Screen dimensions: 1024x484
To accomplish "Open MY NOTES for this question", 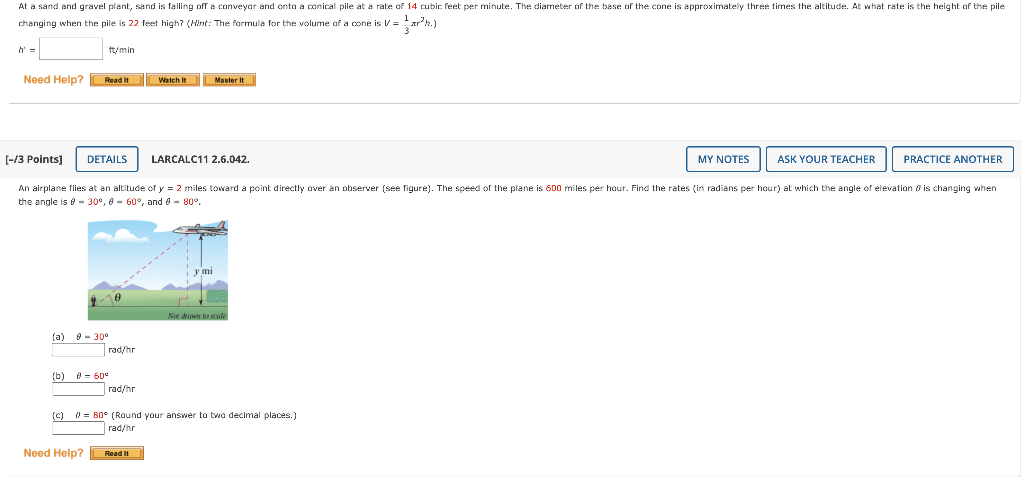I will click(724, 159).
